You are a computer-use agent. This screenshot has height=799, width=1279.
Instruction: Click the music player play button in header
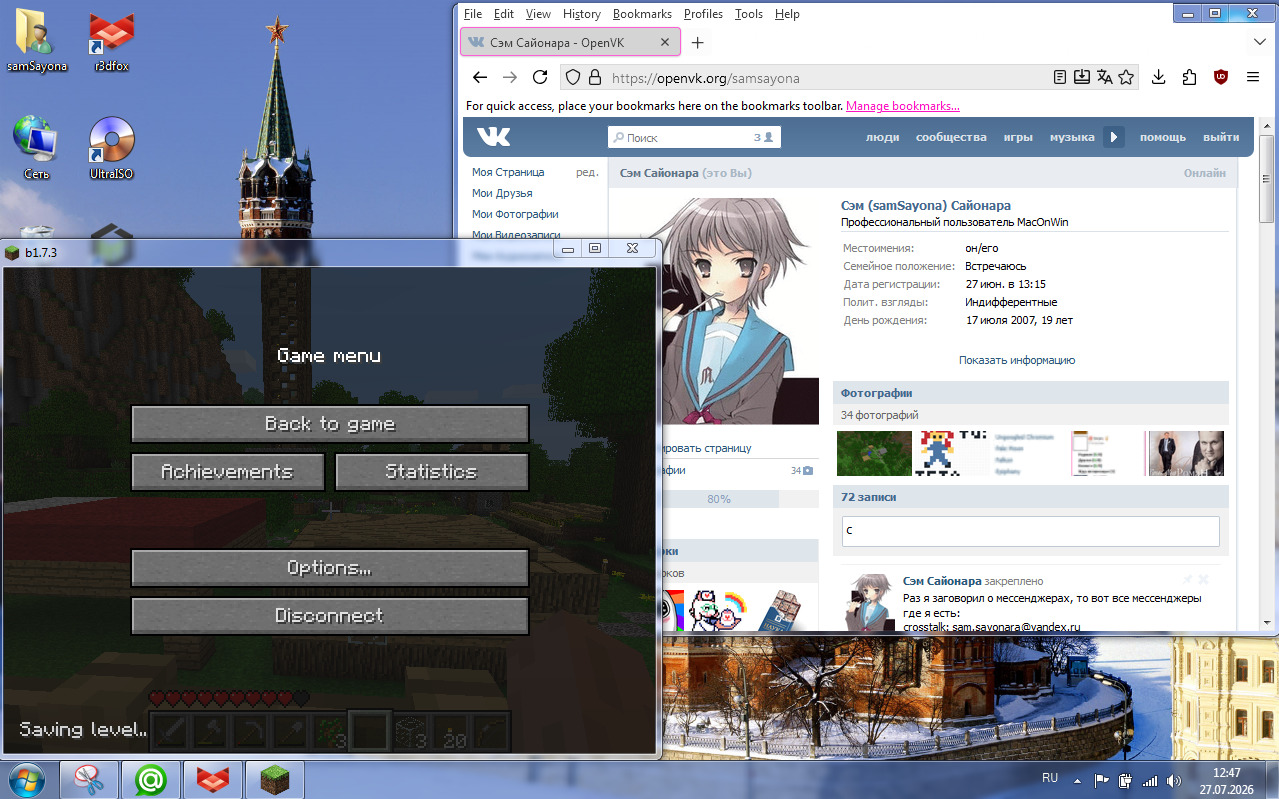[1114, 137]
